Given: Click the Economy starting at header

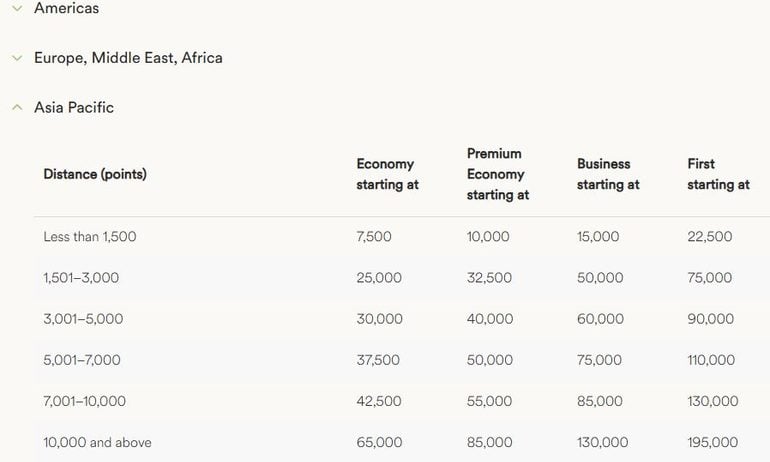Looking at the screenshot, I should [x=387, y=174].
